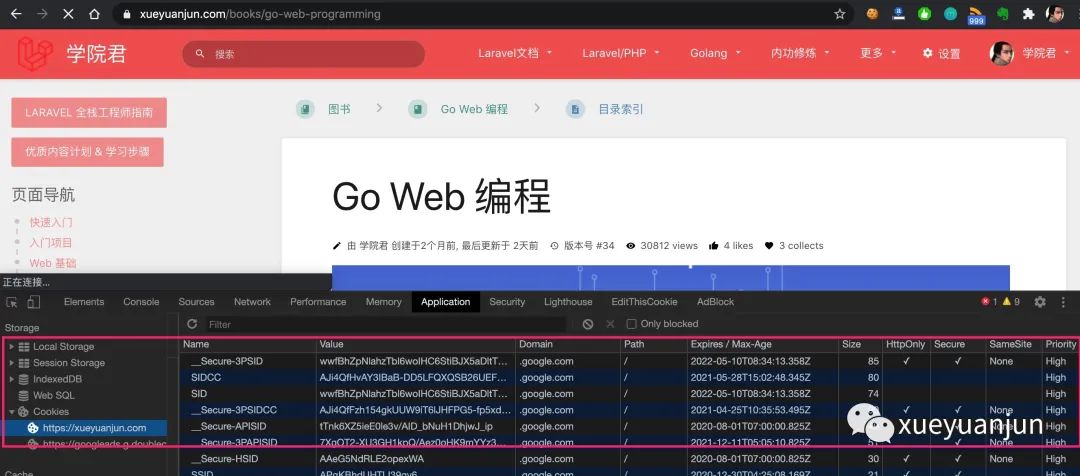This screenshot has height=476, width=1080.
Task: Switch to the EditThisCookie tab
Action: point(644,302)
